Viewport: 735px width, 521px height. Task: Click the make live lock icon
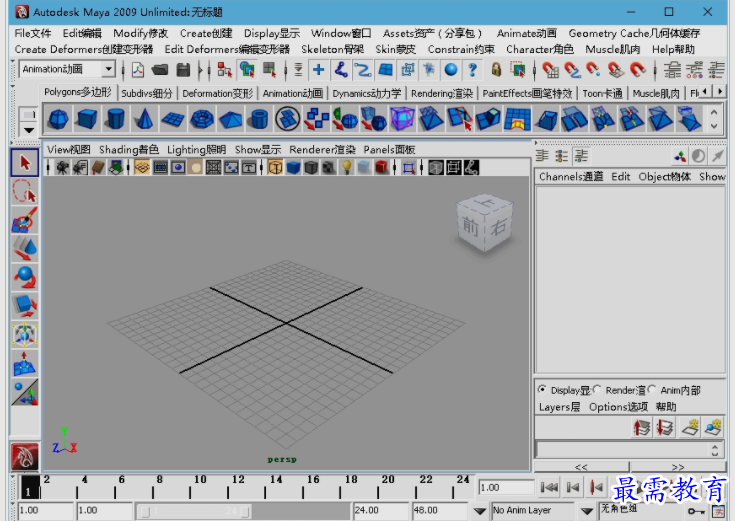click(x=496, y=70)
